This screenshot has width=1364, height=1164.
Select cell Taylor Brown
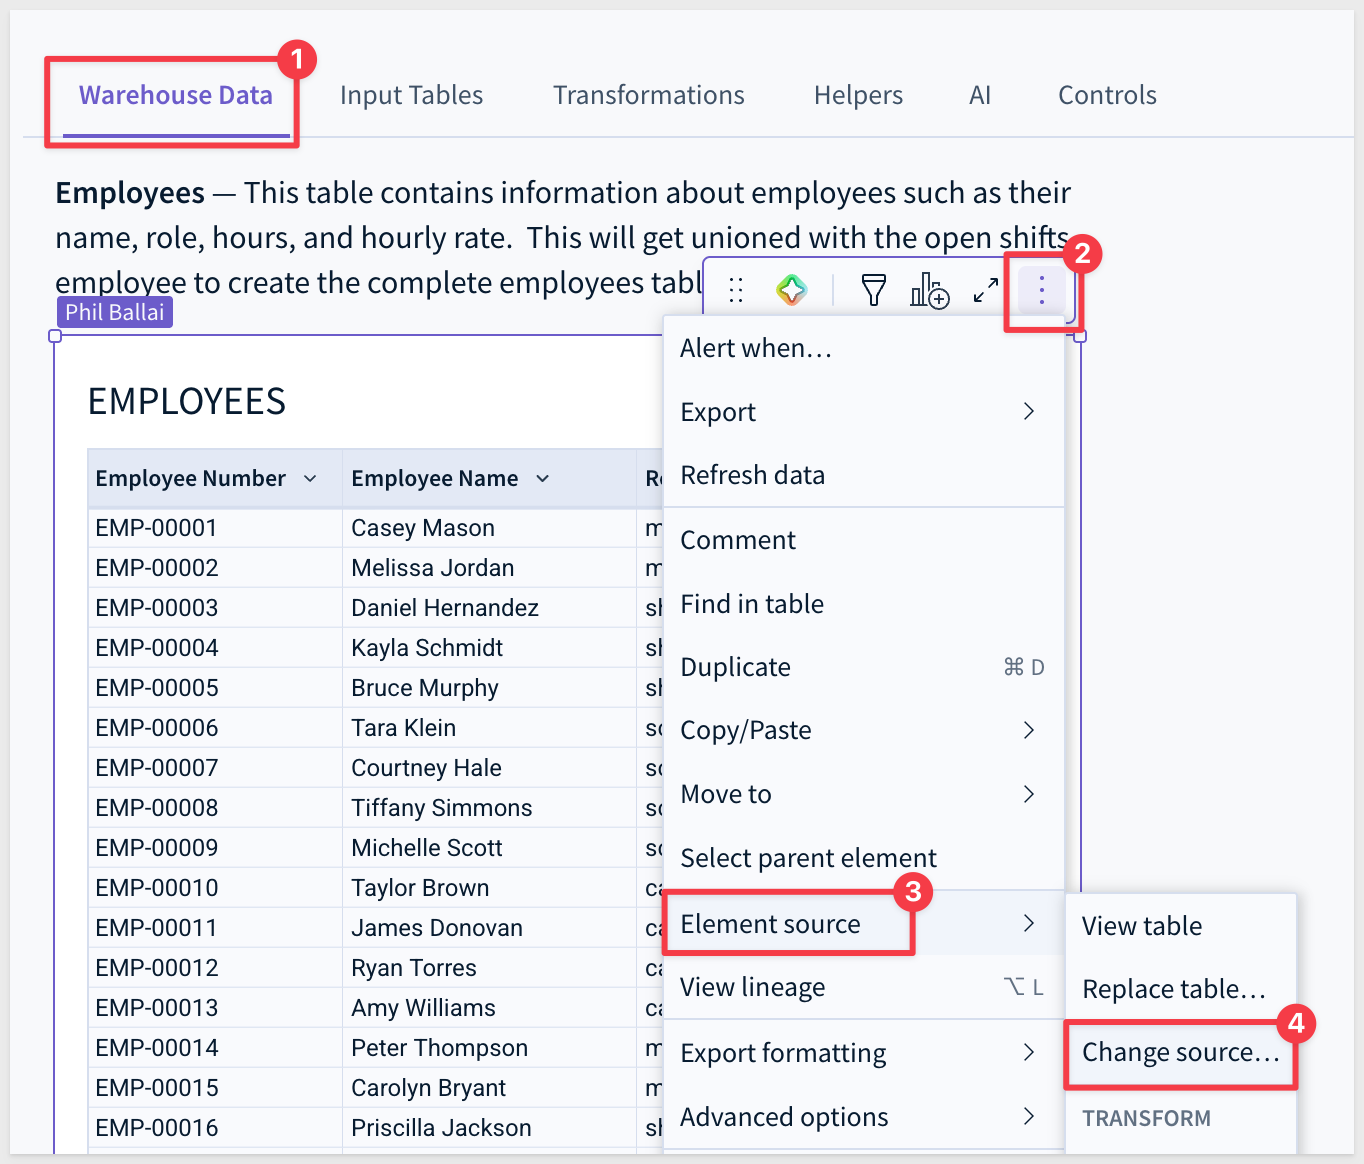pyautogui.click(x=489, y=888)
